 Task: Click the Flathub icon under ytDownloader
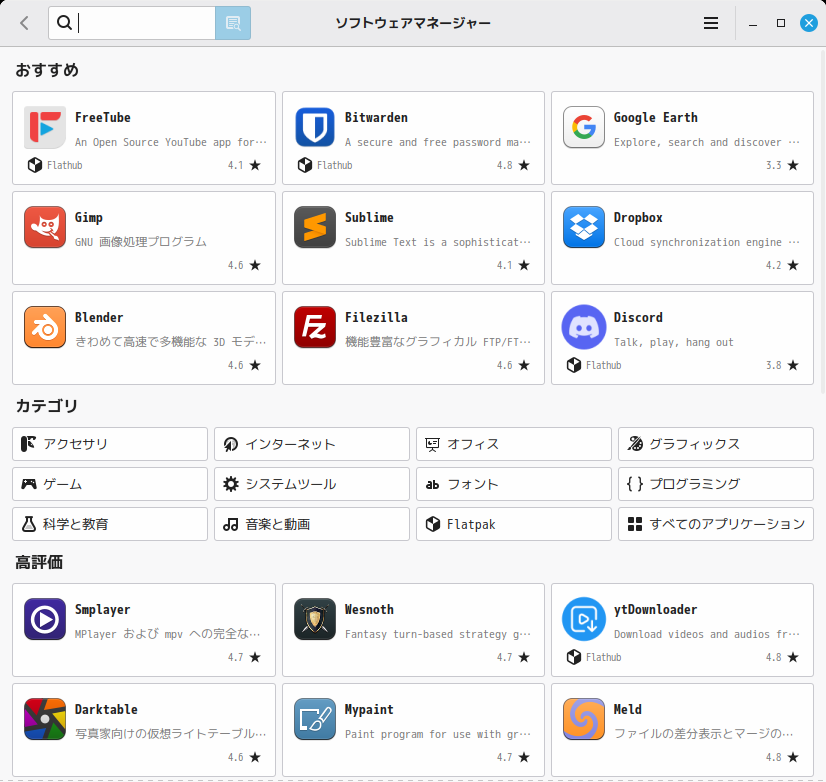pyautogui.click(x=574, y=657)
